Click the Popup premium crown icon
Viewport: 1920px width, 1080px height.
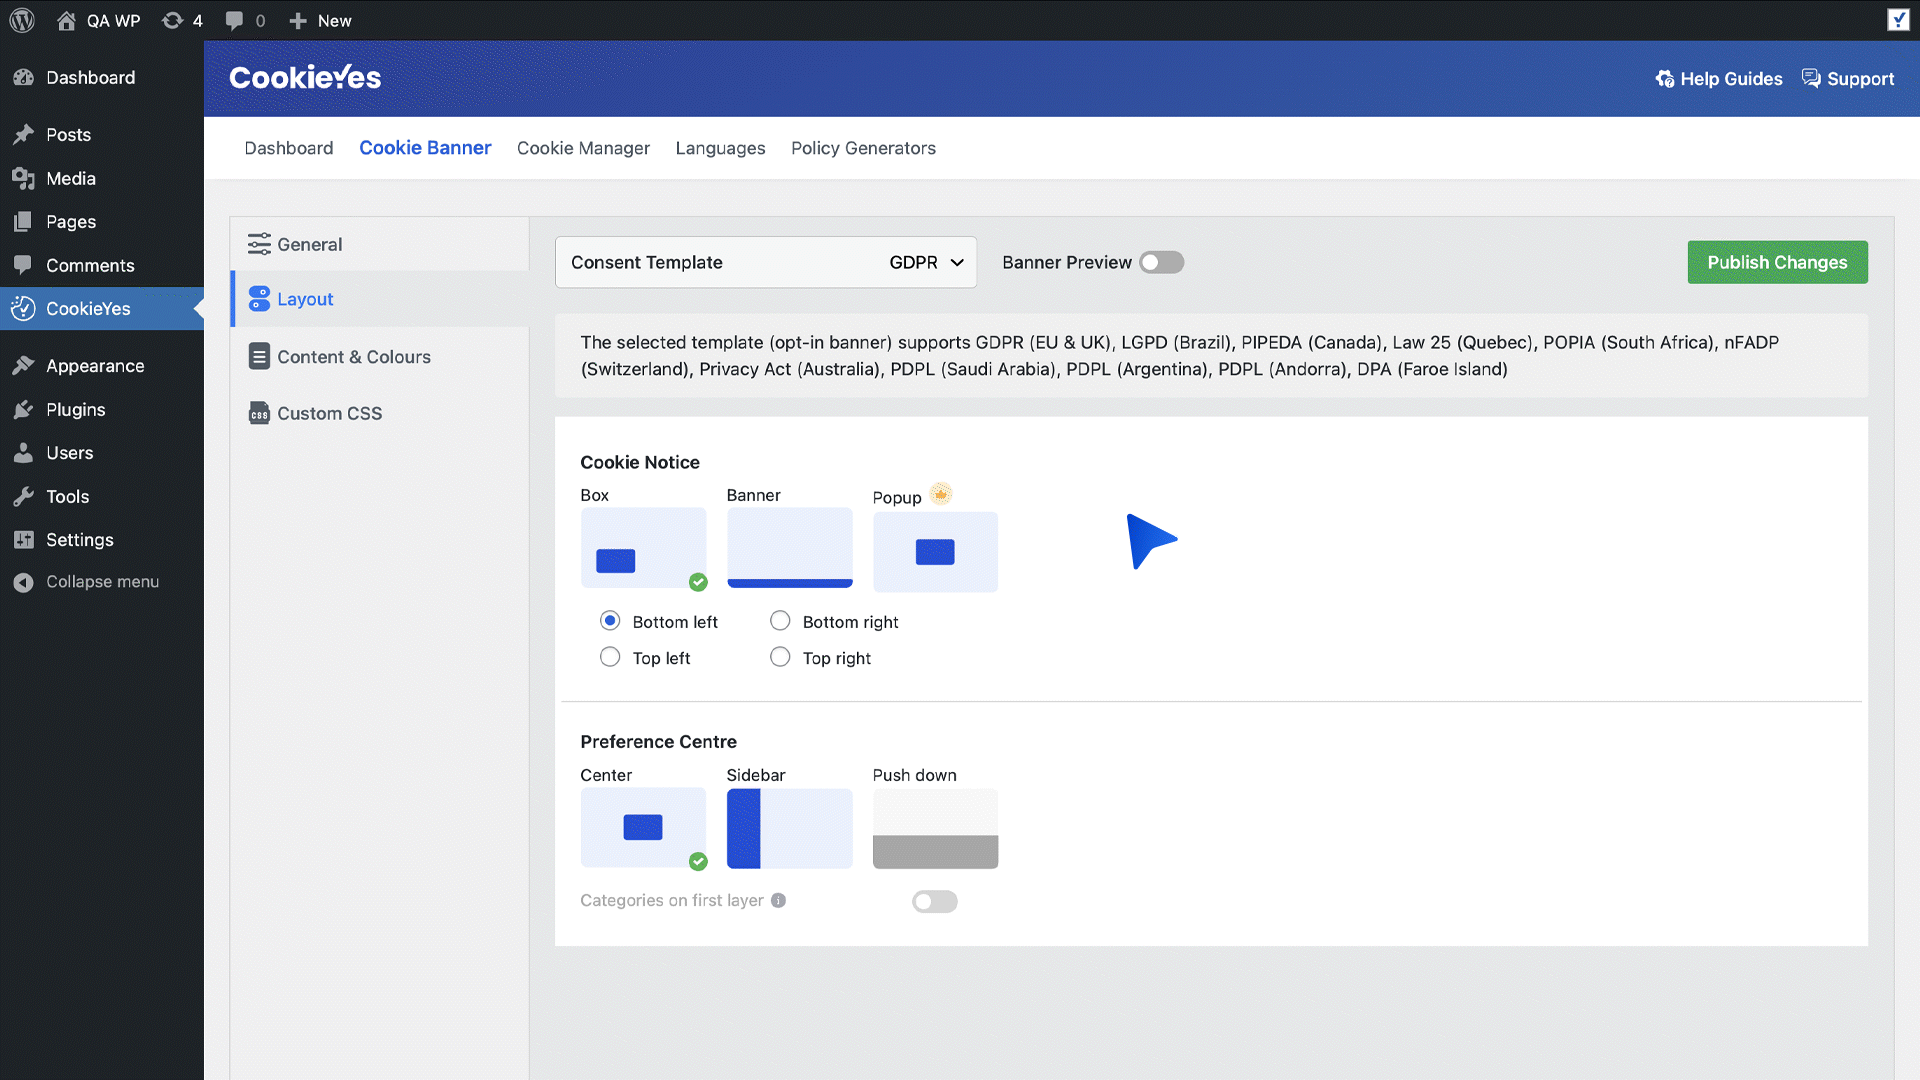[x=940, y=494]
